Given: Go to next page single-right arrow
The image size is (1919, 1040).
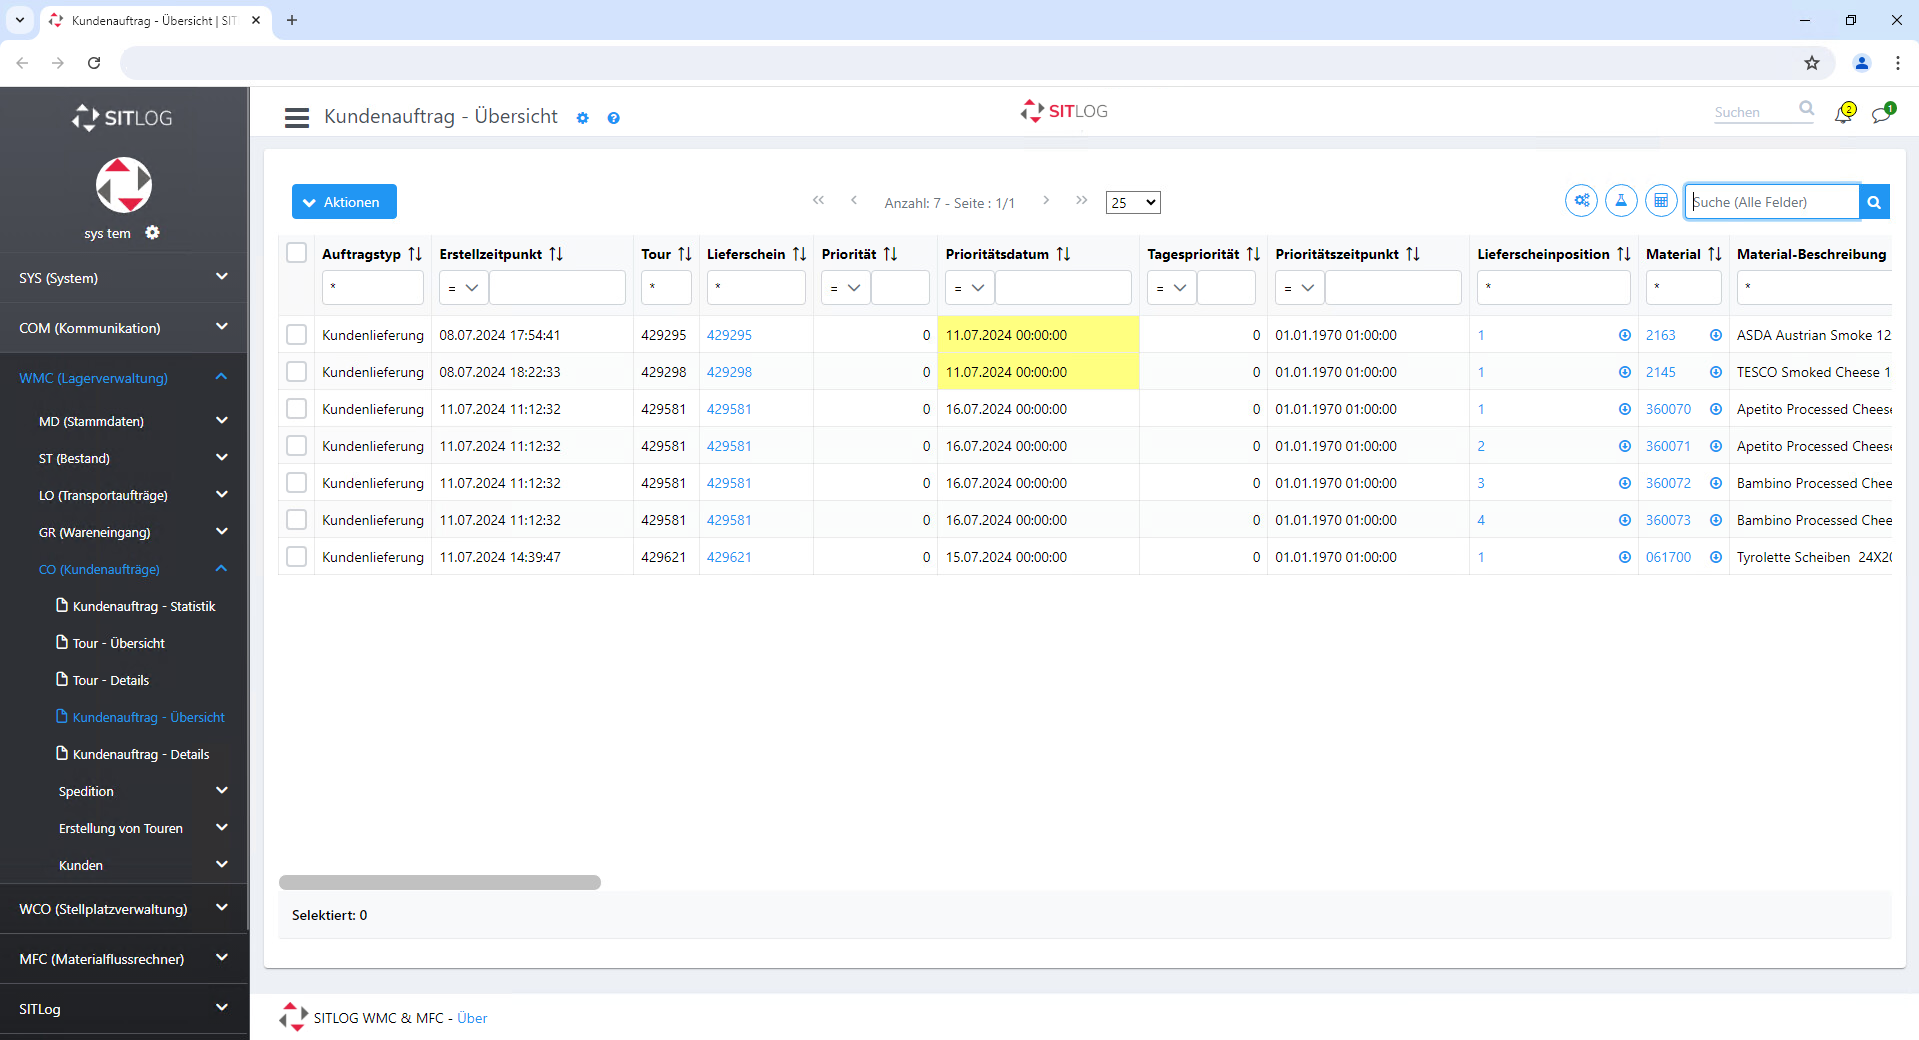Looking at the screenshot, I should [x=1046, y=200].
